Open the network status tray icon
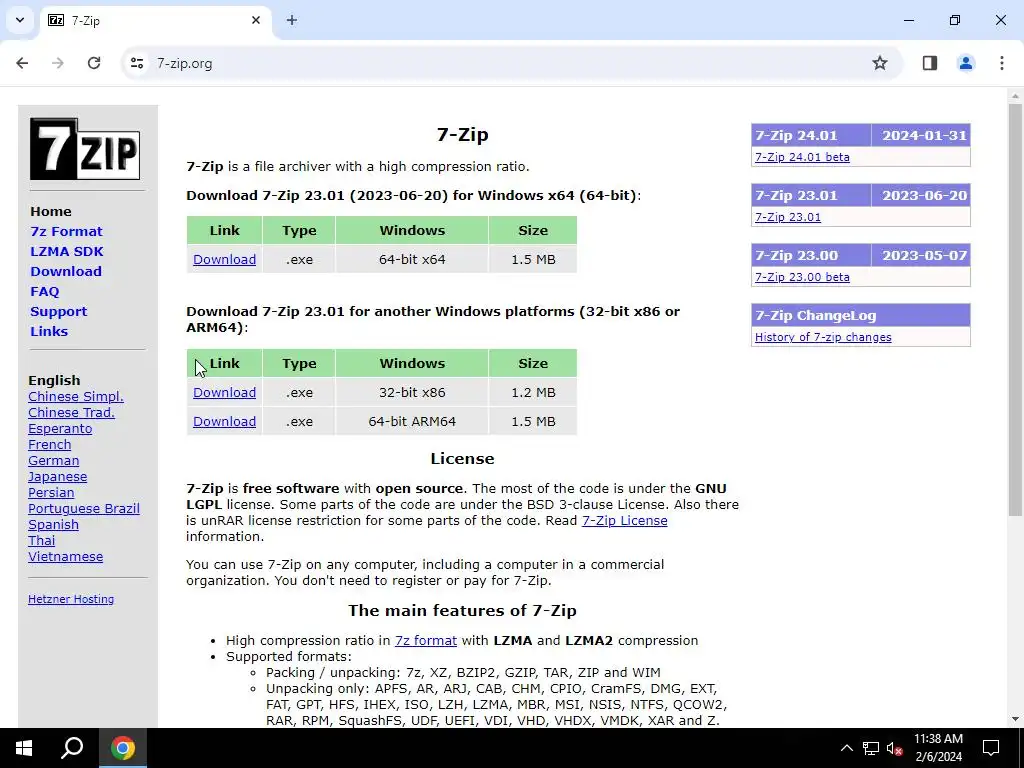This screenshot has height=768, width=1024. click(x=871, y=748)
